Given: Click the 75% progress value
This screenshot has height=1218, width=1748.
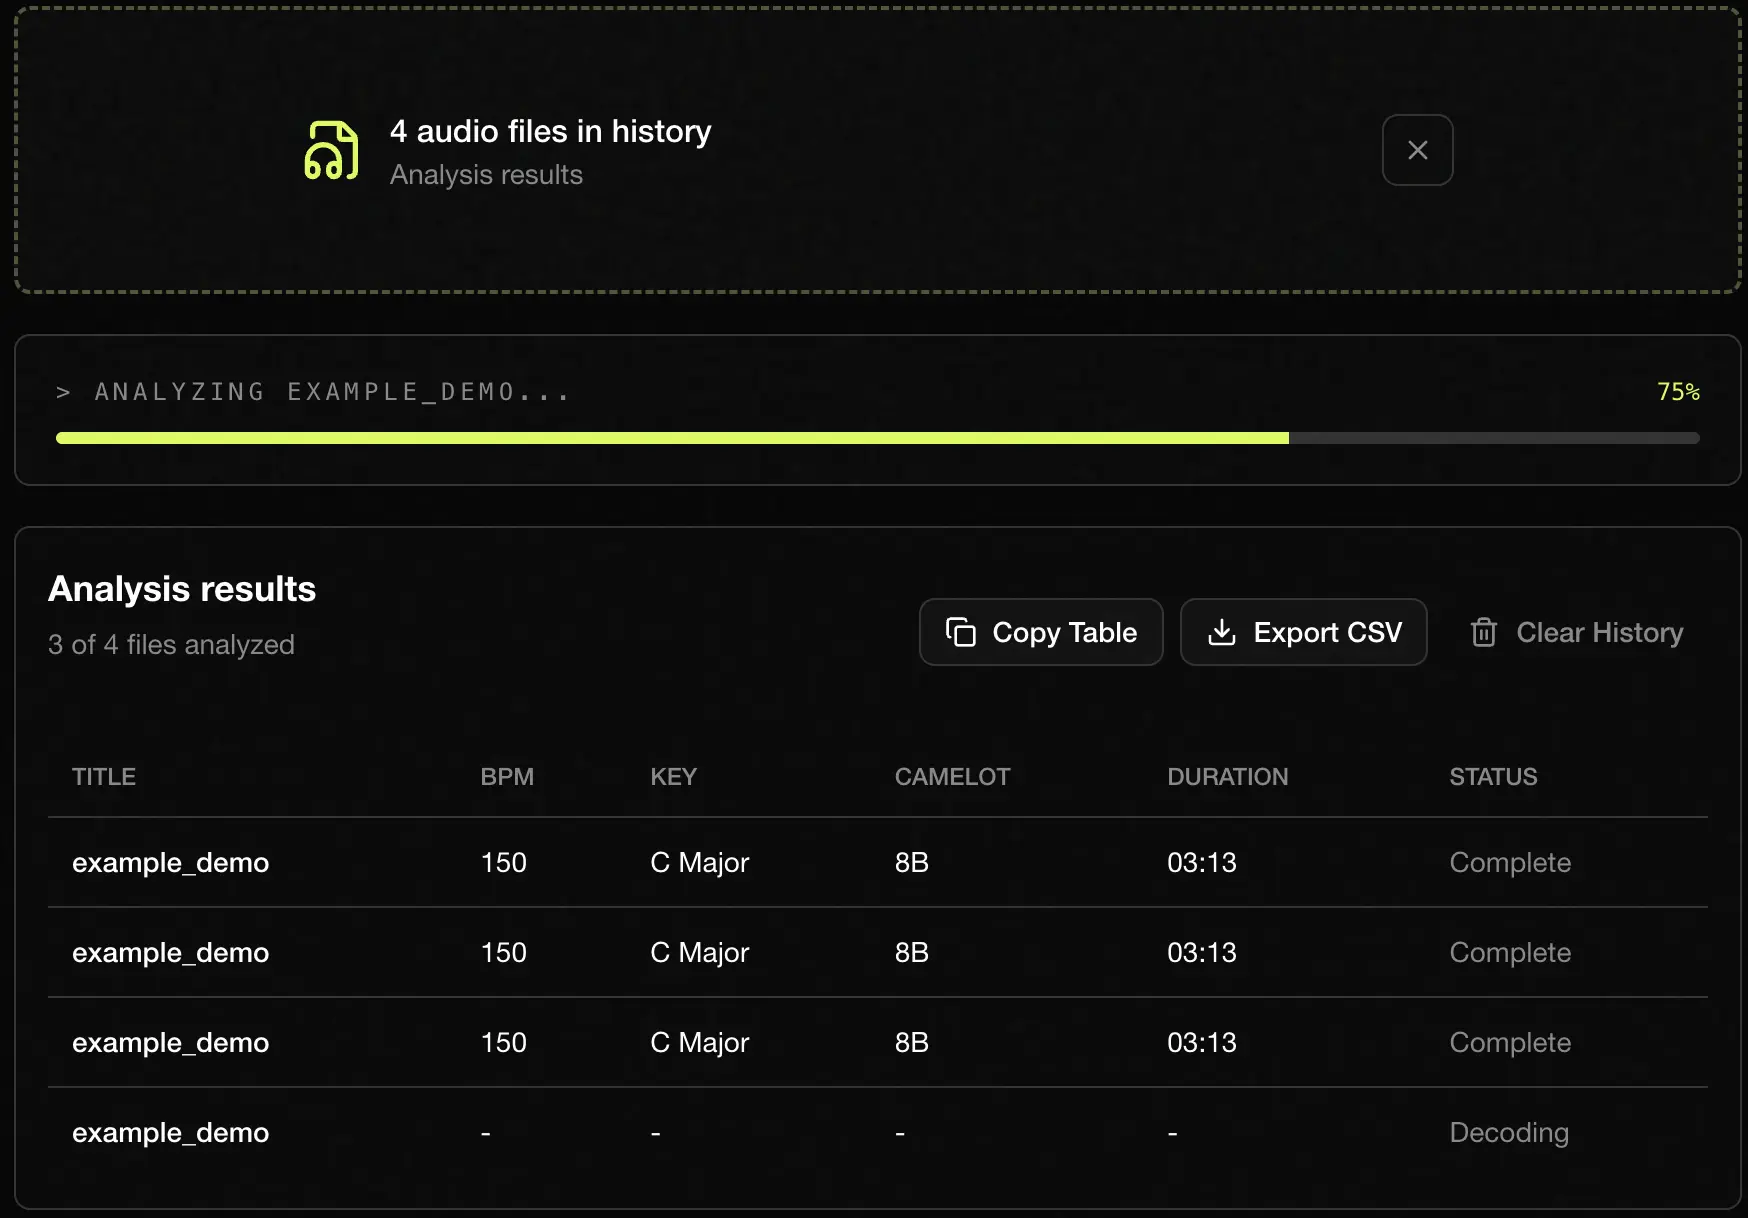Looking at the screenshot, I should [x=1677, y=392].
